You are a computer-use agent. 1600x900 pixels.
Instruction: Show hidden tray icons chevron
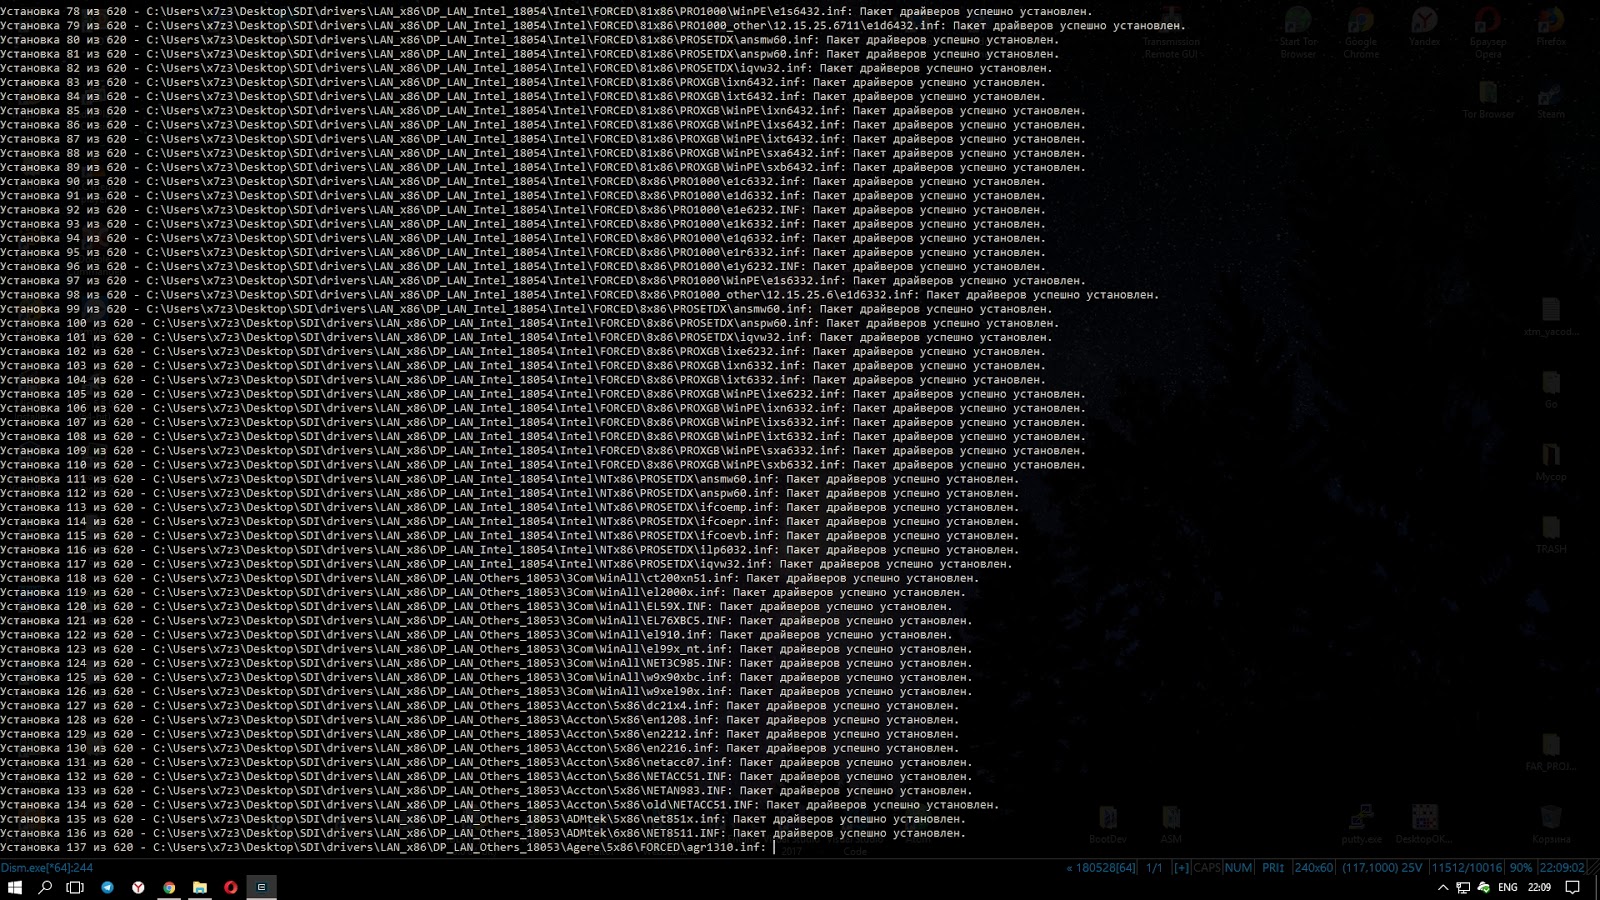point(1443,887)
